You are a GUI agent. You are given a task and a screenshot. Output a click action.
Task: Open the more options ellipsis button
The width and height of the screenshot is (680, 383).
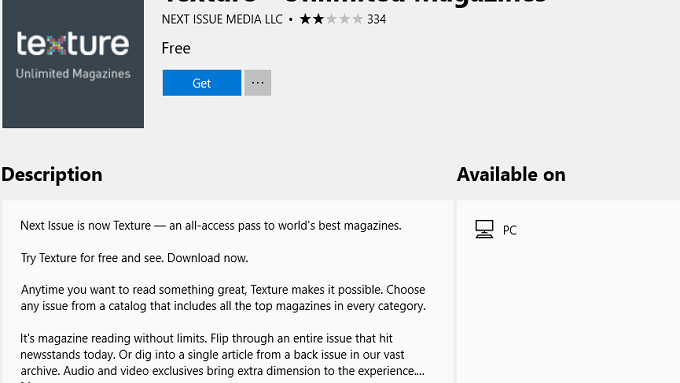pyautogui.click(x=258, y=83)
